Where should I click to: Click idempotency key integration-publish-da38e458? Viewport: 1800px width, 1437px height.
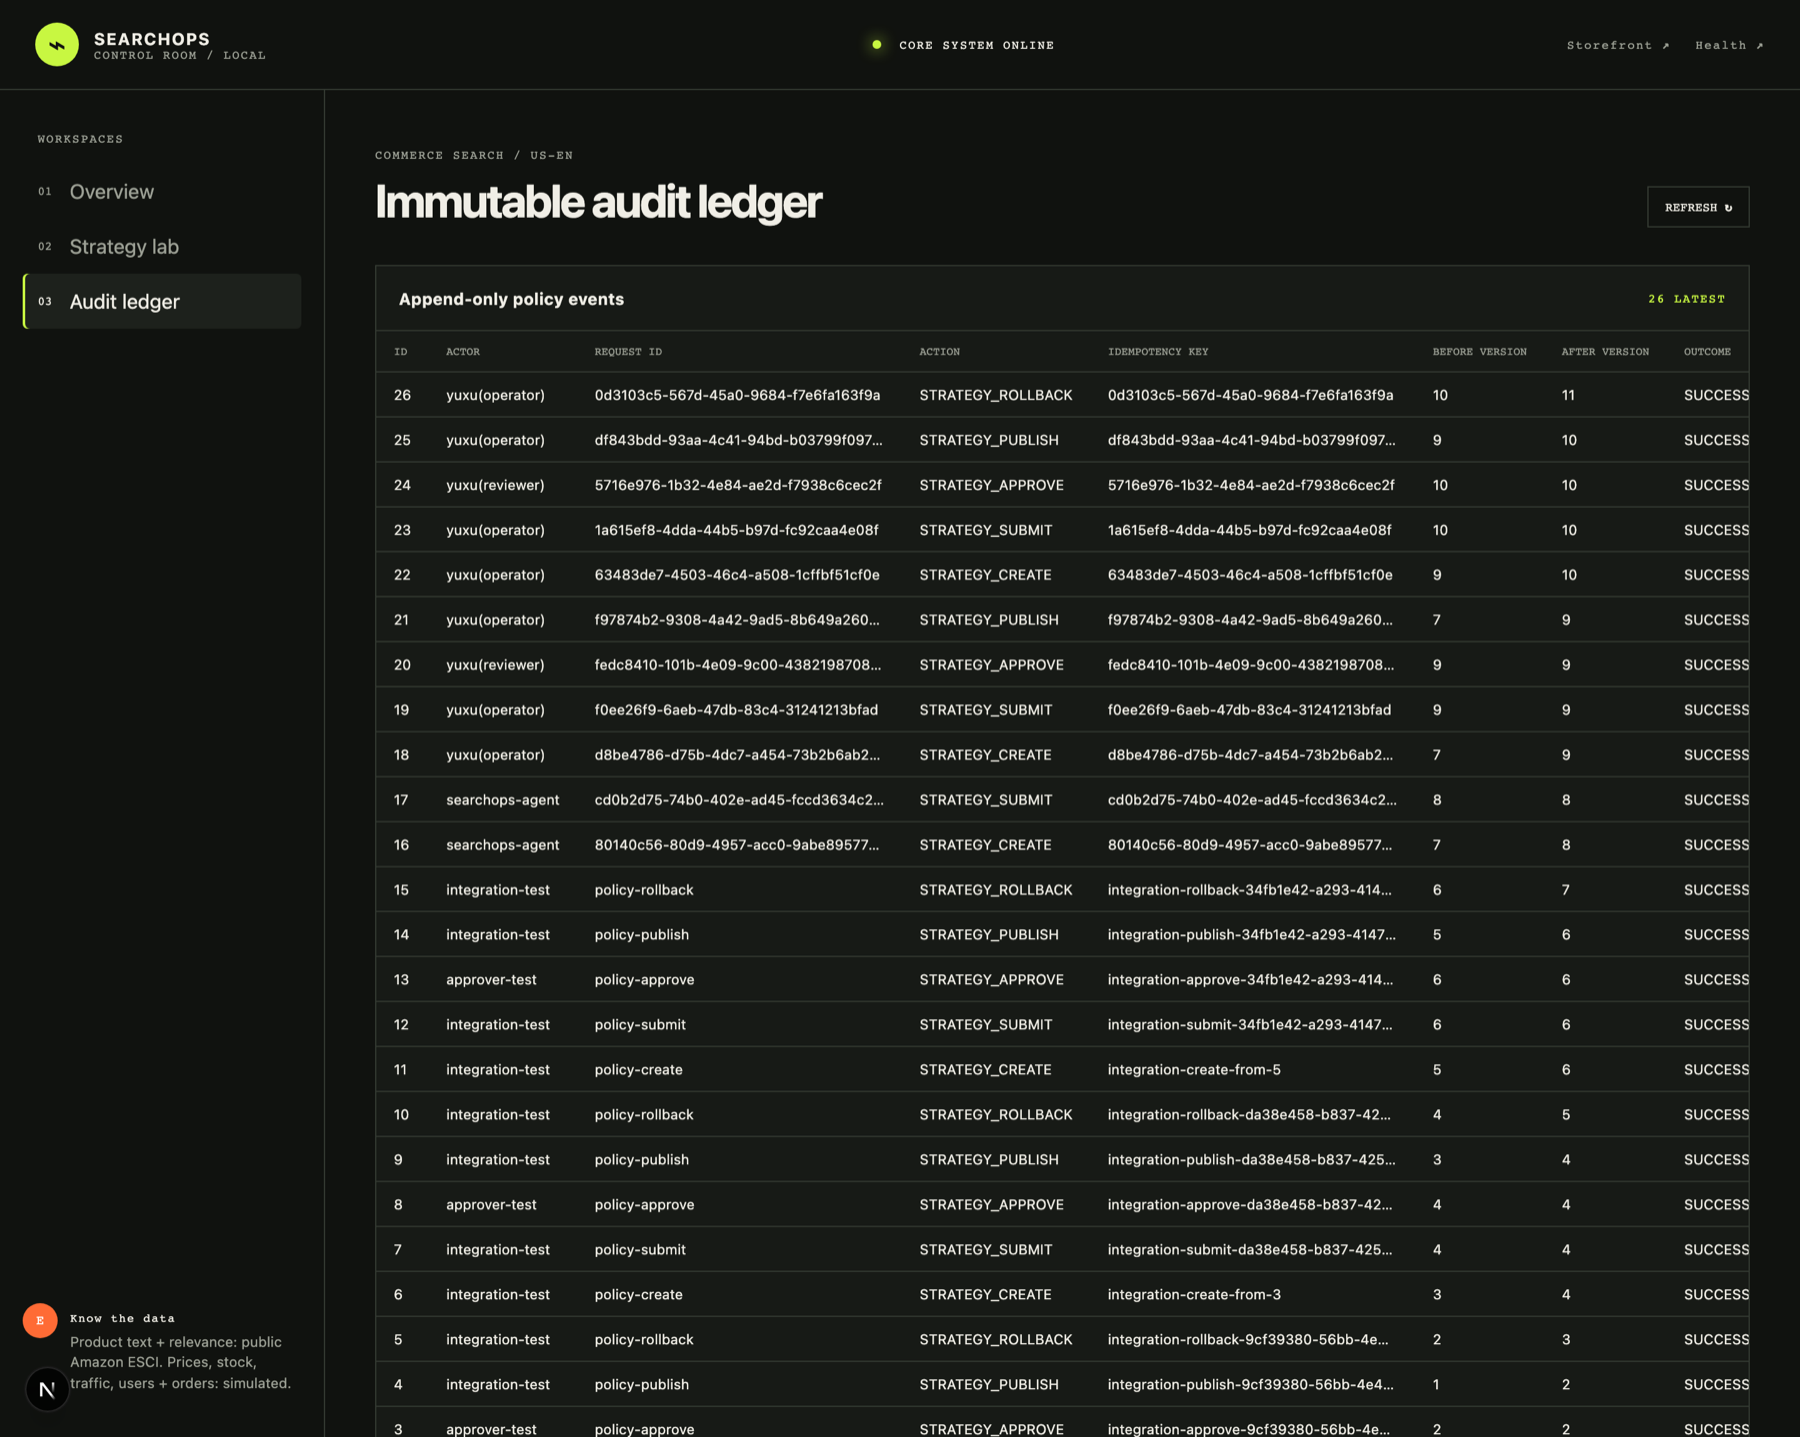pos(1251,1160)
